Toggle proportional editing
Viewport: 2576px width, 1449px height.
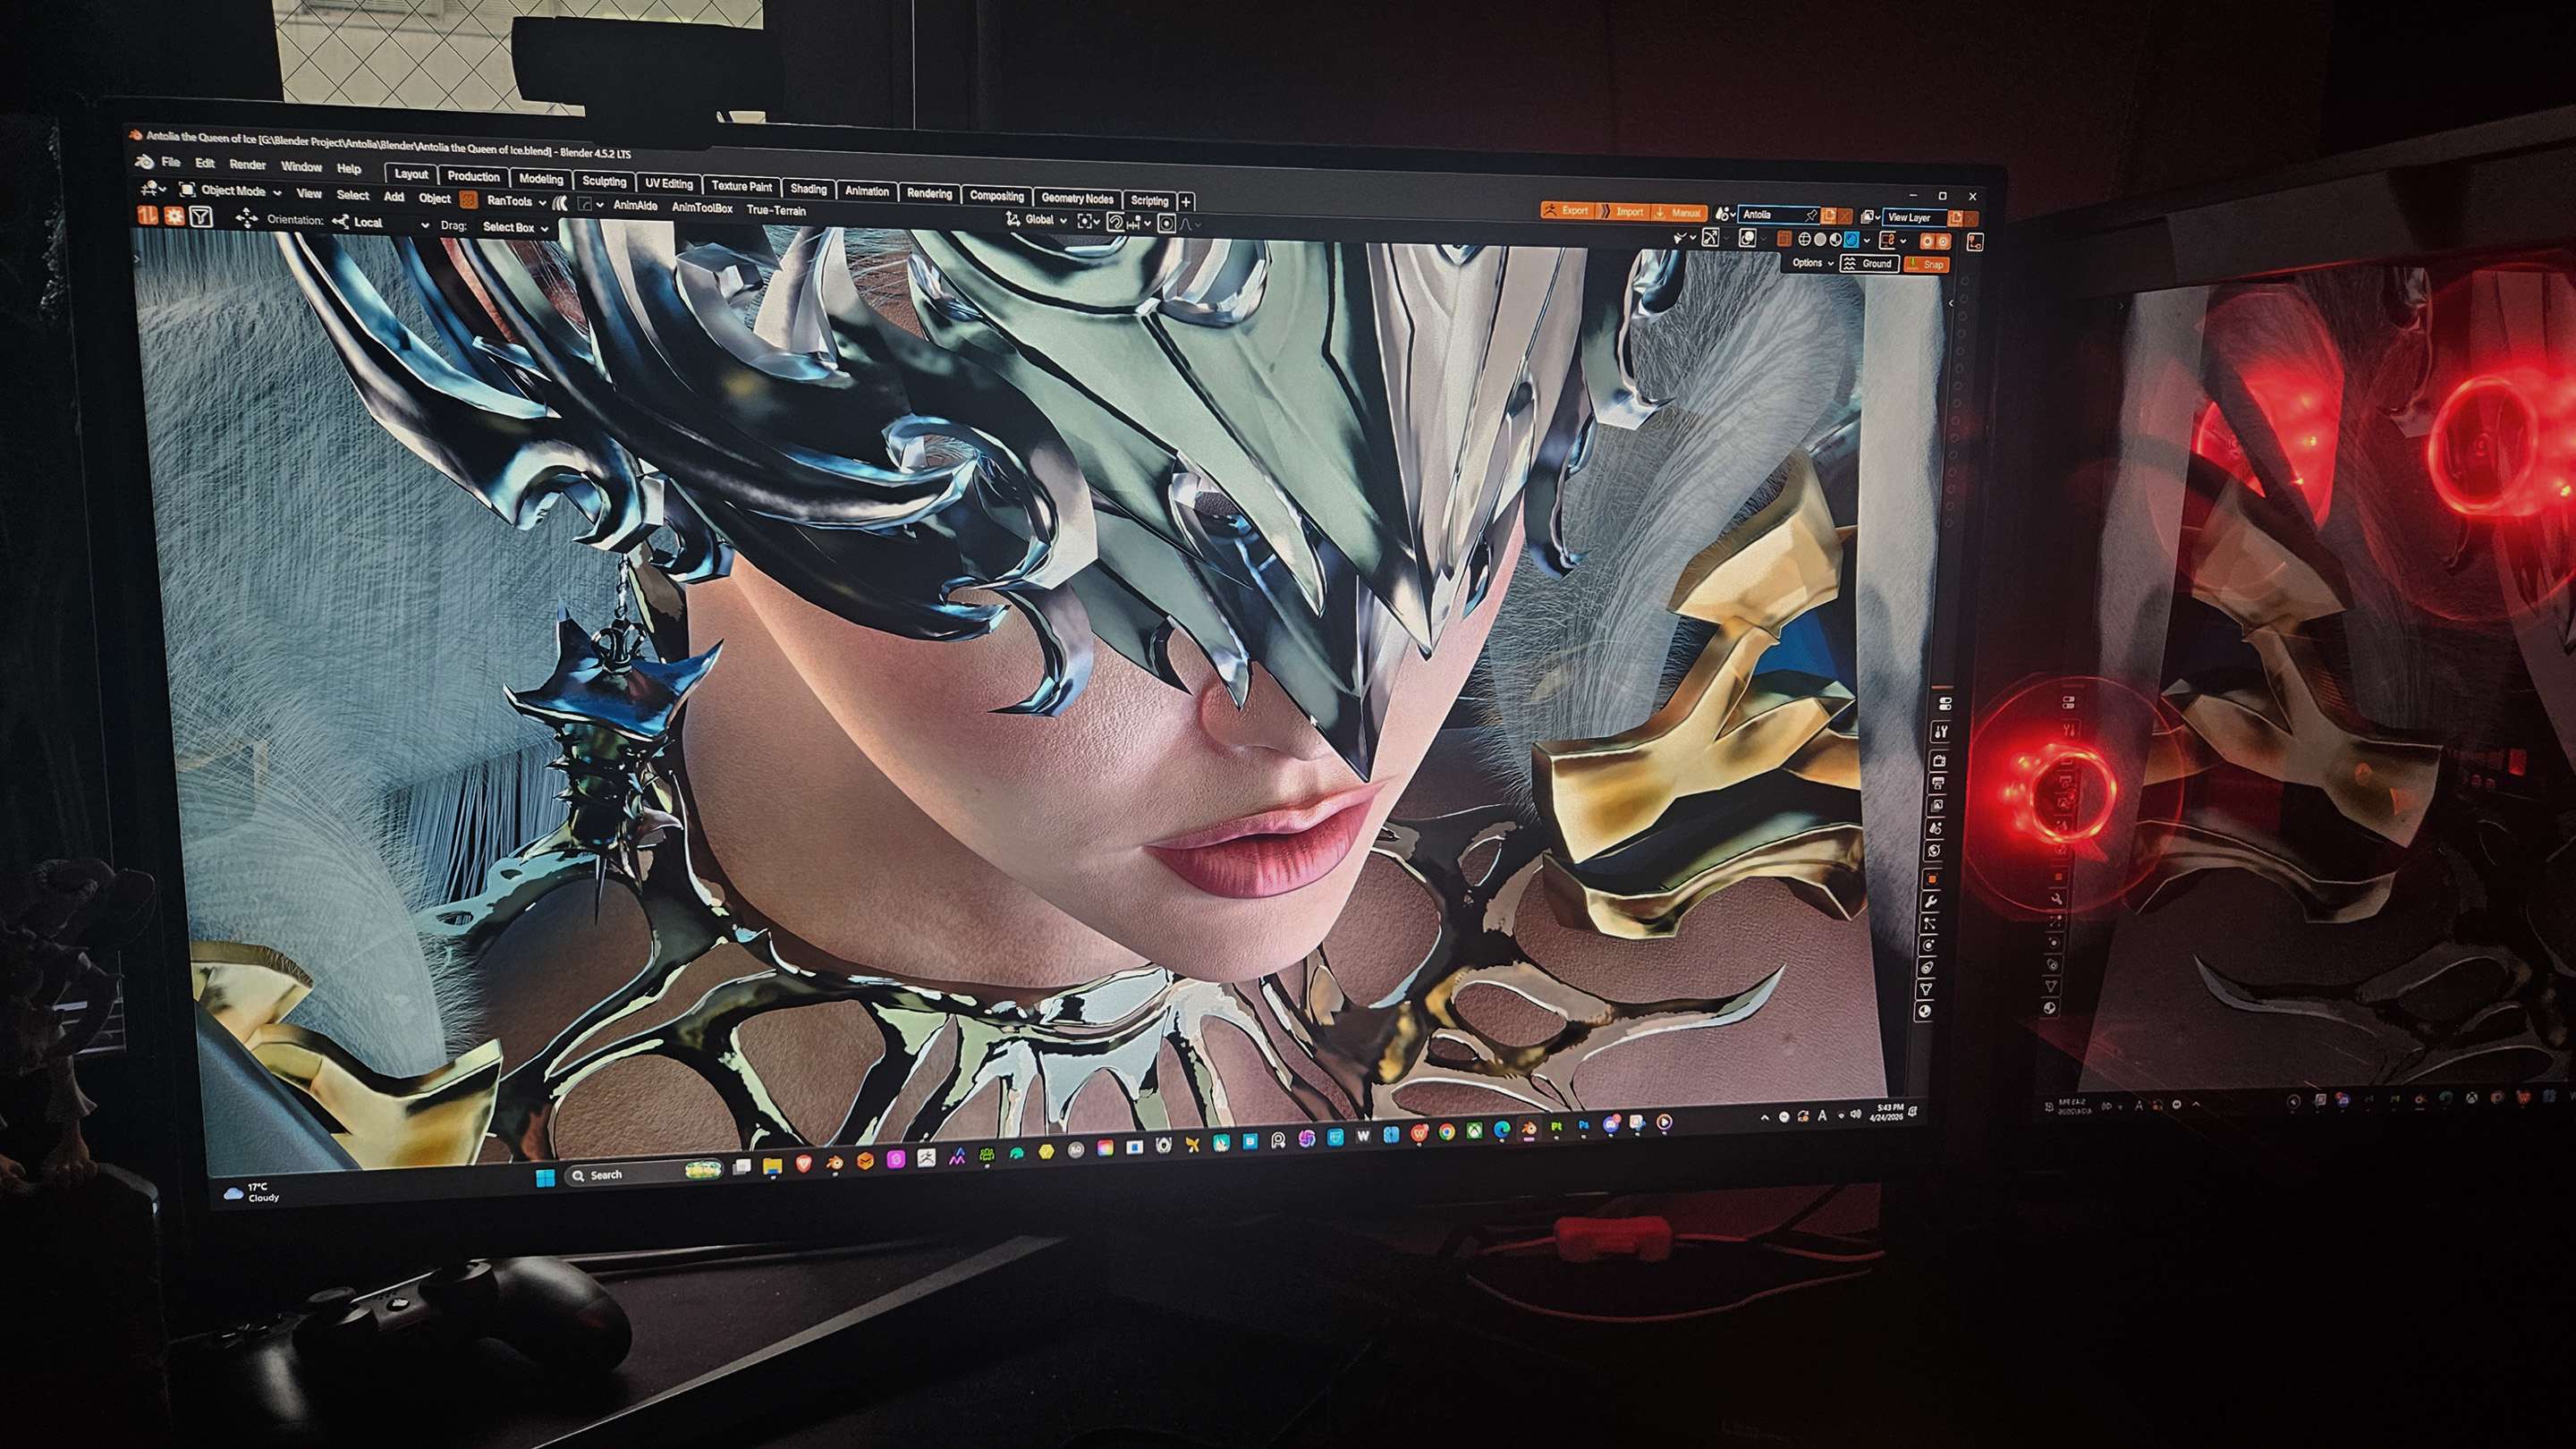point(1166,223)
